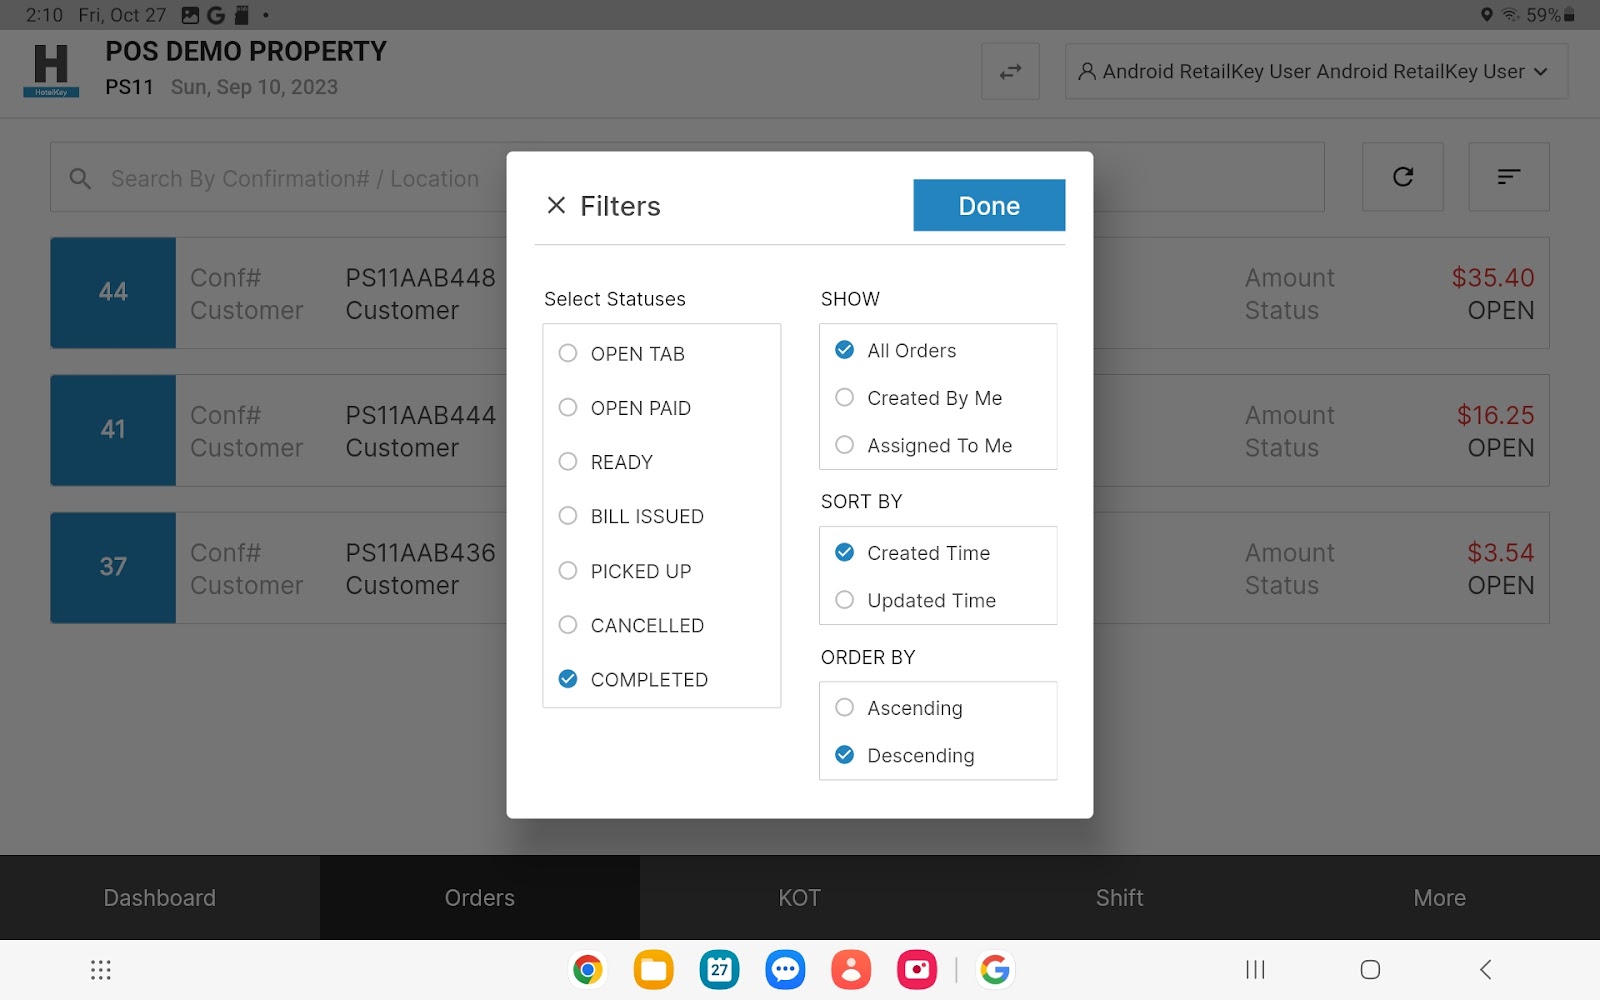Close the Filters dialog with X icon
Image resolution: width=1600 pixels, height=1000 pixels.
coord(556,205)
